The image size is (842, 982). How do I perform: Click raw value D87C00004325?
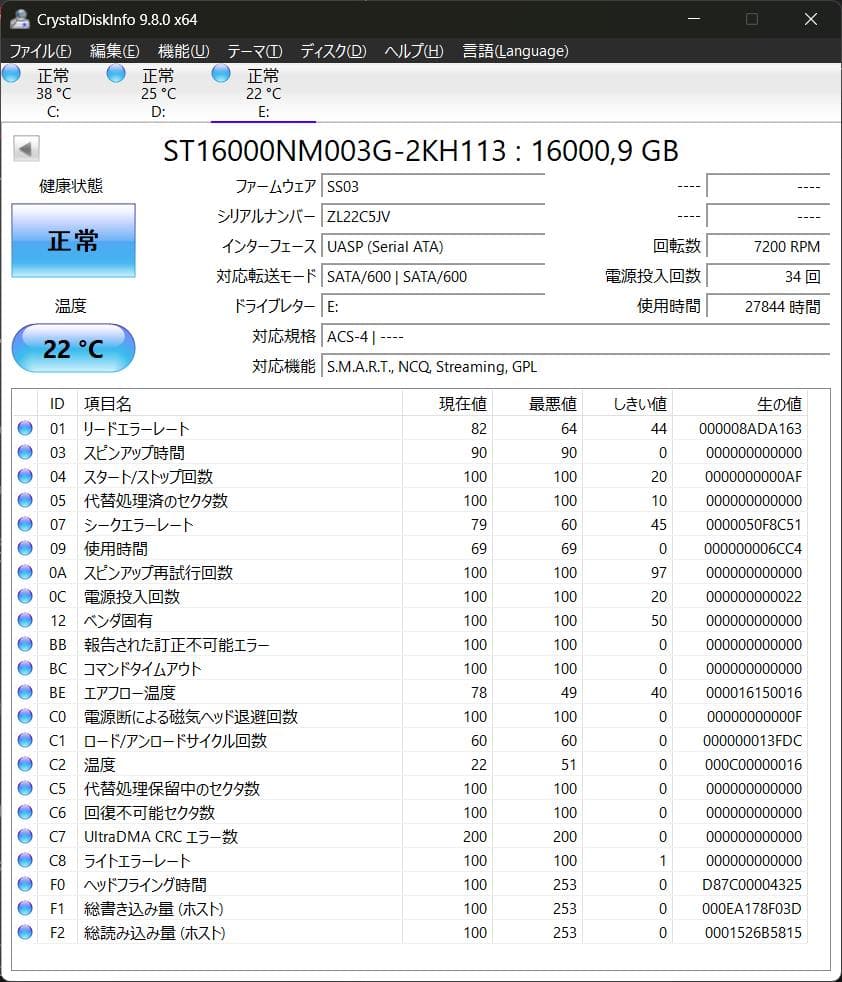(x=752, y=884)
